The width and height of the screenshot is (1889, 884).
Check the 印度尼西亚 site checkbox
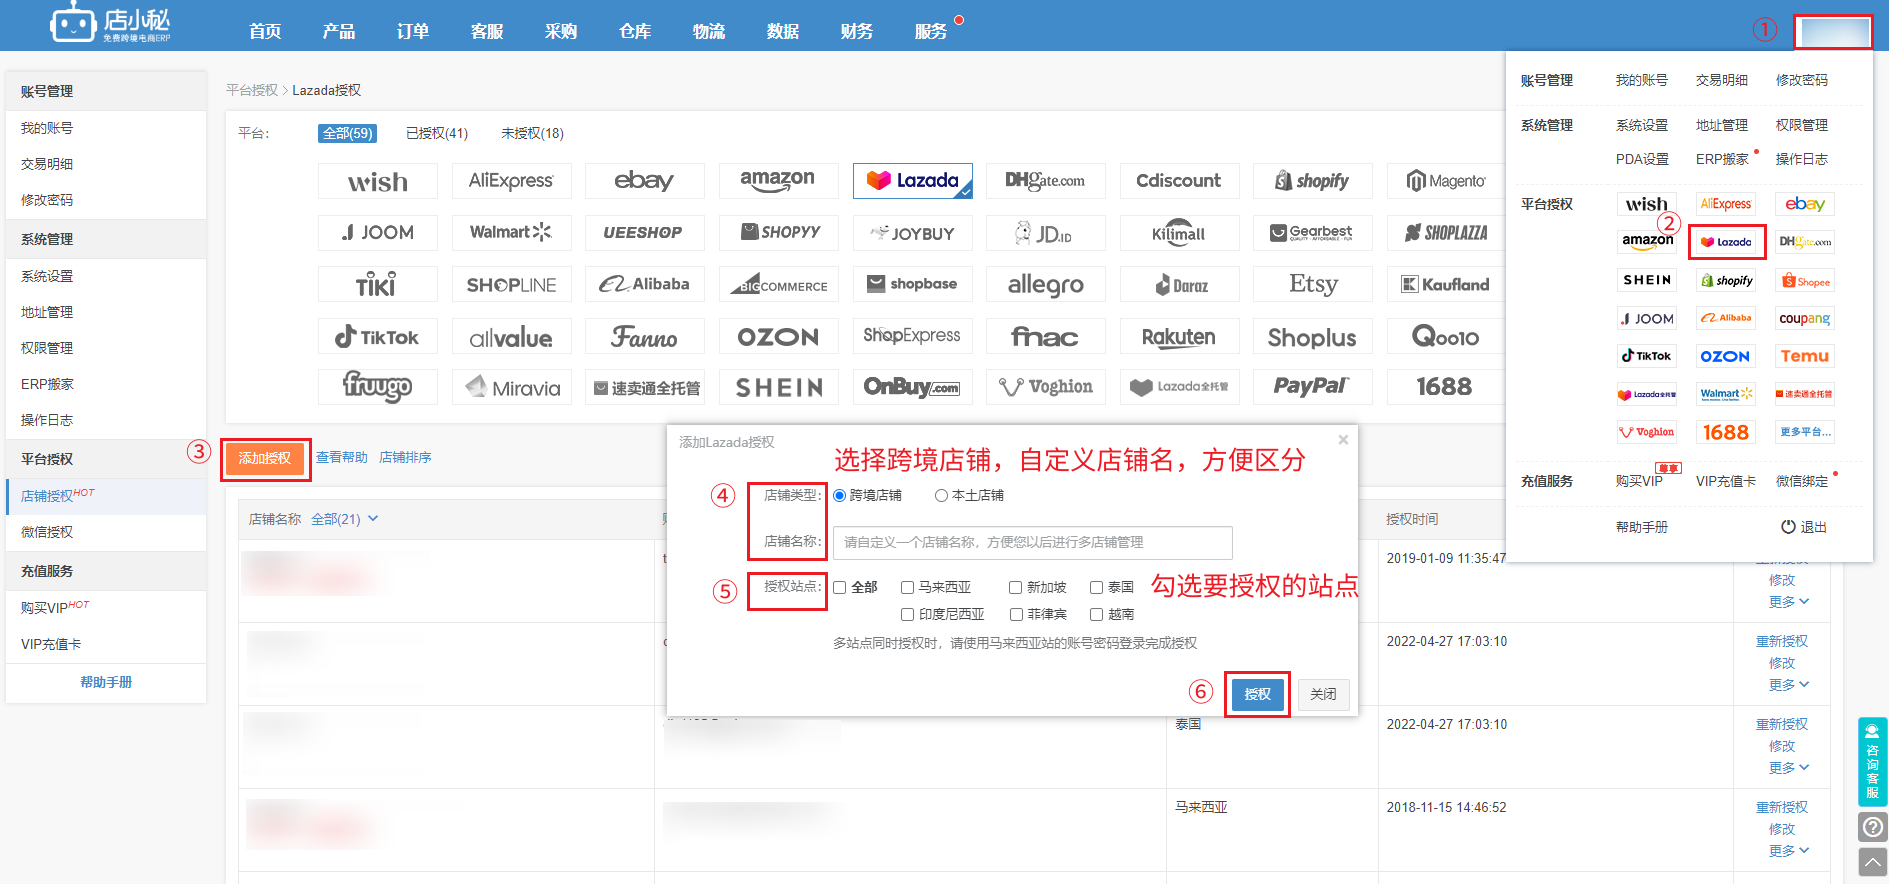(x=907, y=614)
